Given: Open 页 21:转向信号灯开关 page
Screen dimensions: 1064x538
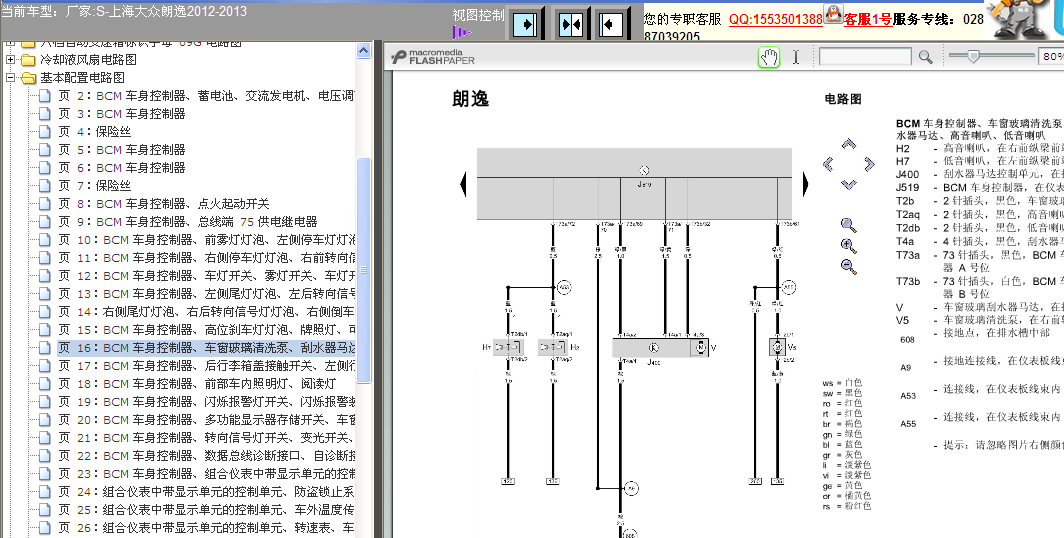Looking at the screenshot, I should point(206,438).
